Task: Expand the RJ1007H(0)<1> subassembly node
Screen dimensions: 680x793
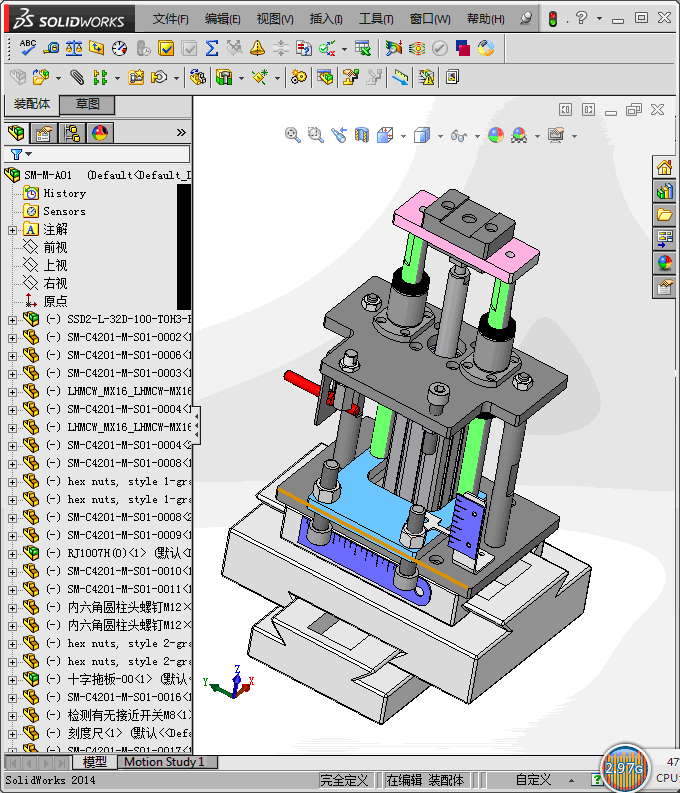Action: click(x=12, y=554)
